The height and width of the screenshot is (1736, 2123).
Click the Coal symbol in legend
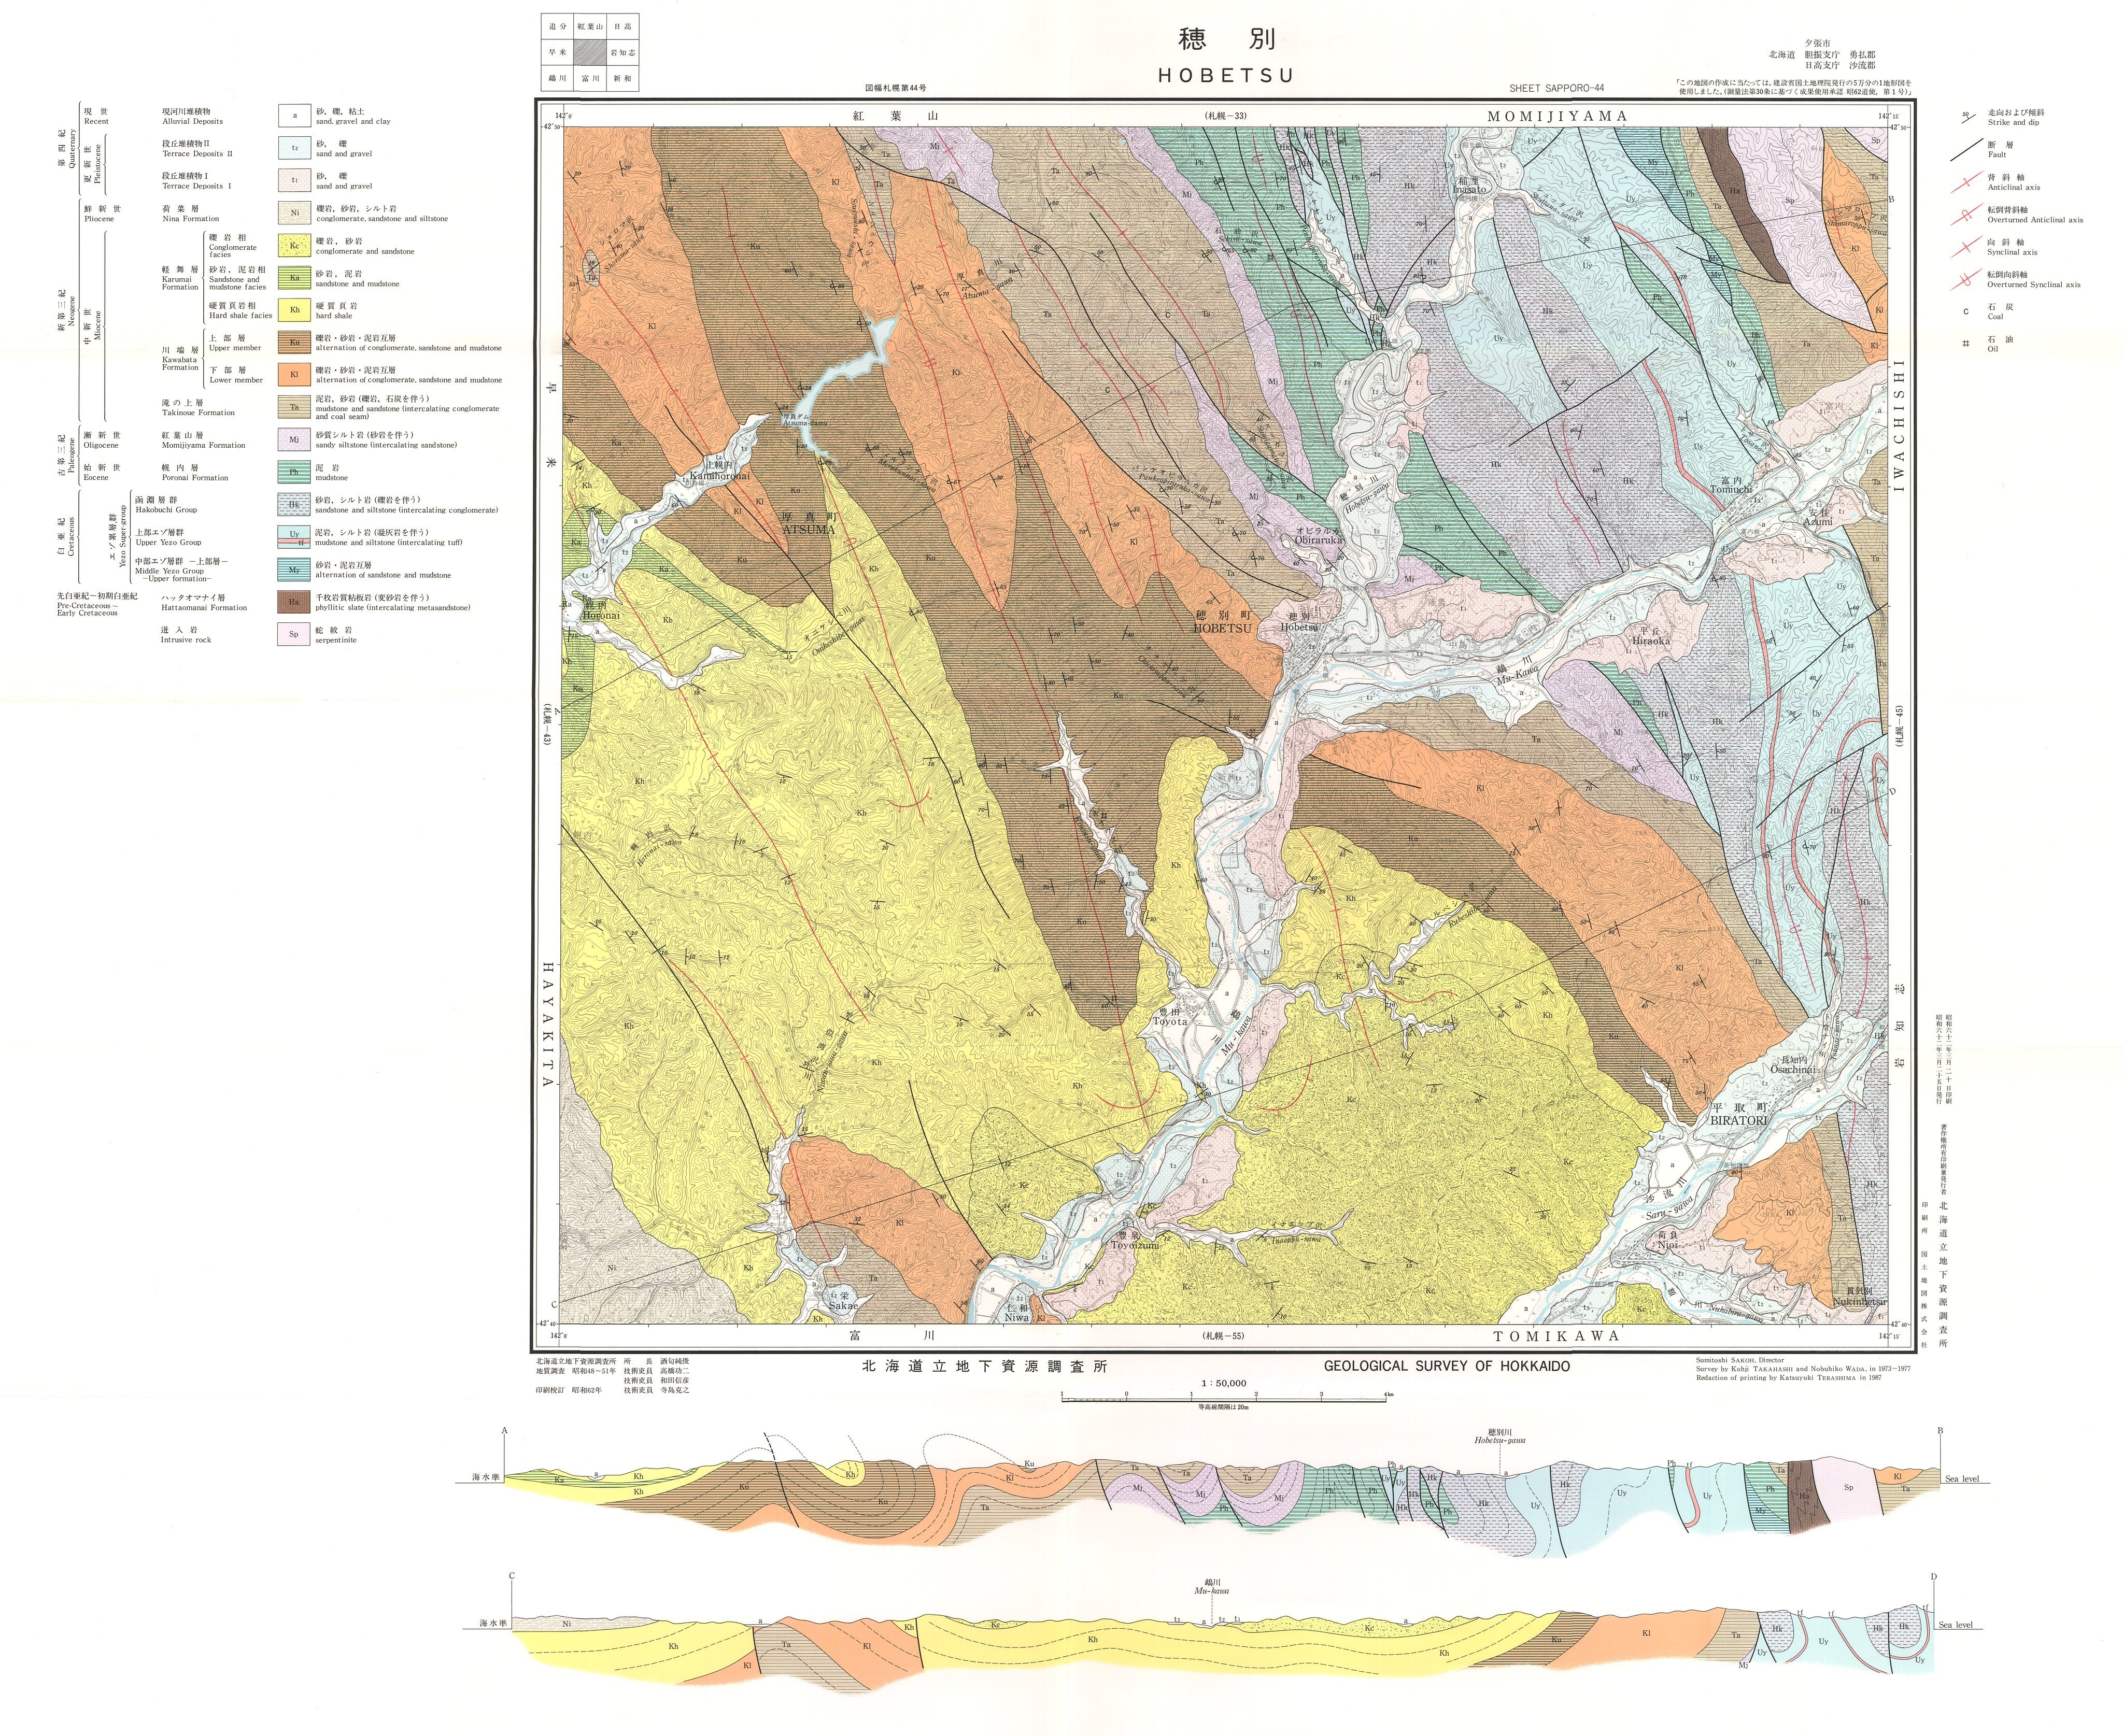coord(1965,312)
